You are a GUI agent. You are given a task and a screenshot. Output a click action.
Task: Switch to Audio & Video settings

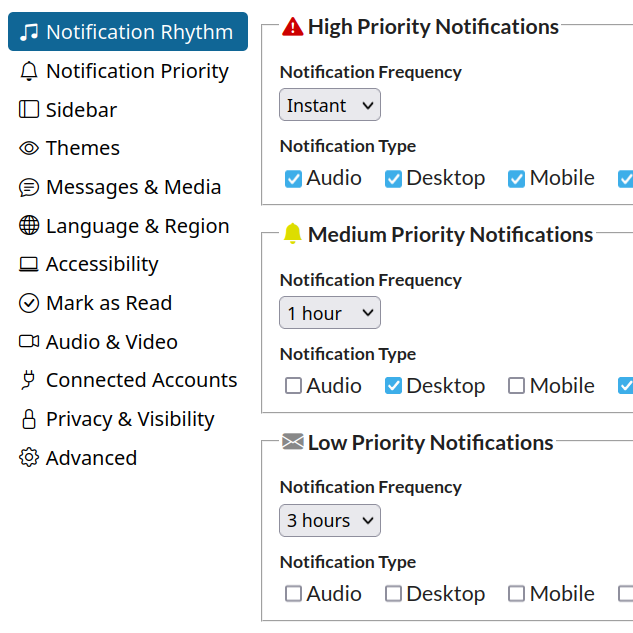[111, 342]
